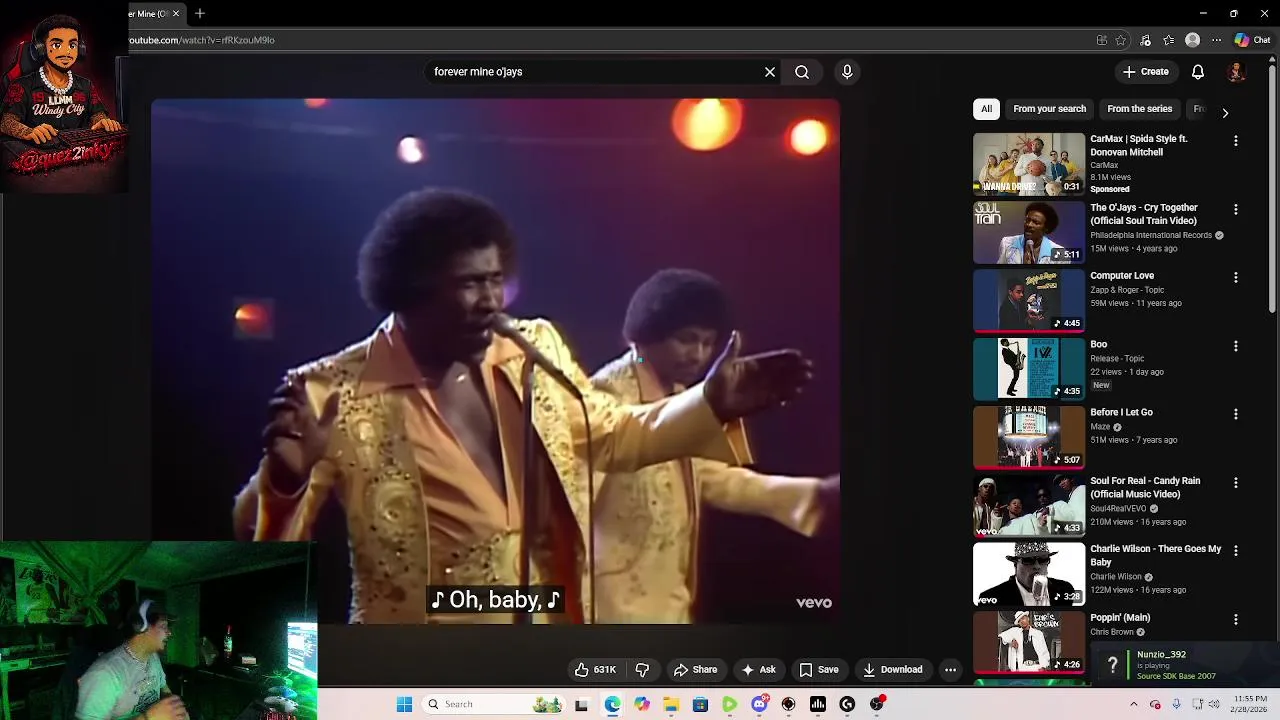Screen dimensions: 1280x720
Task: Clear the YouTube search box text
Action: click(x=770, y=72)
